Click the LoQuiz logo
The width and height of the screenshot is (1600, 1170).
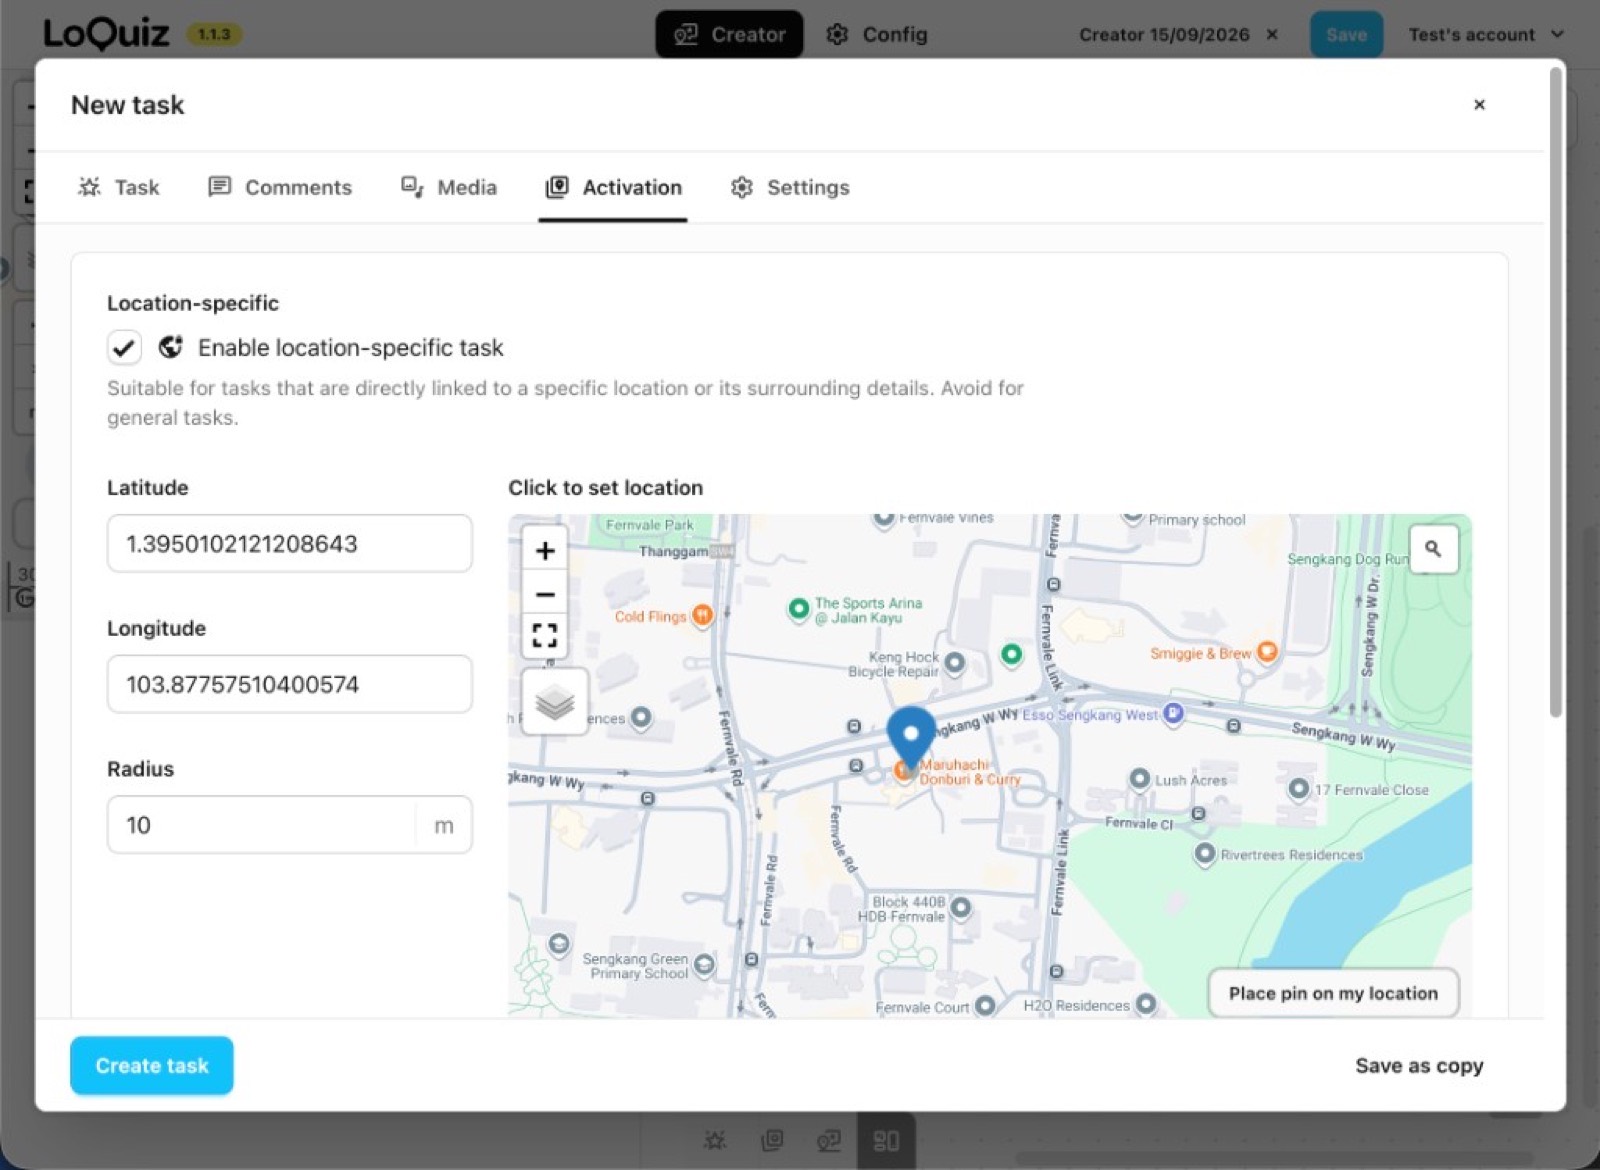pyautogui.click(x=106, y=34)
